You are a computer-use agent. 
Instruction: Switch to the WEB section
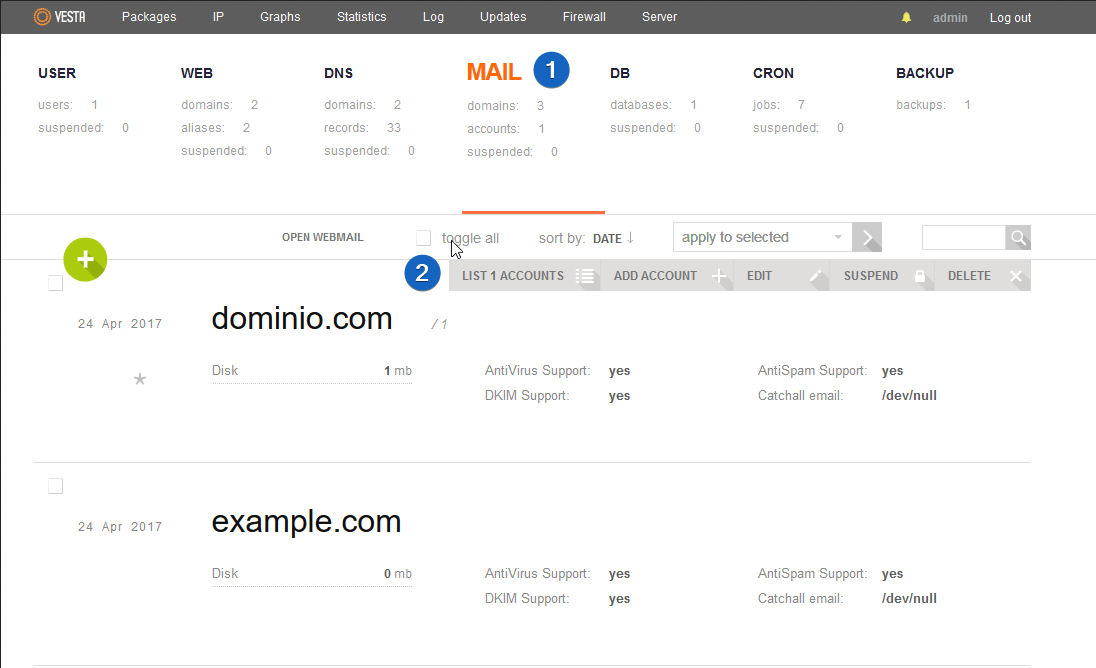(x=197, y=73)
